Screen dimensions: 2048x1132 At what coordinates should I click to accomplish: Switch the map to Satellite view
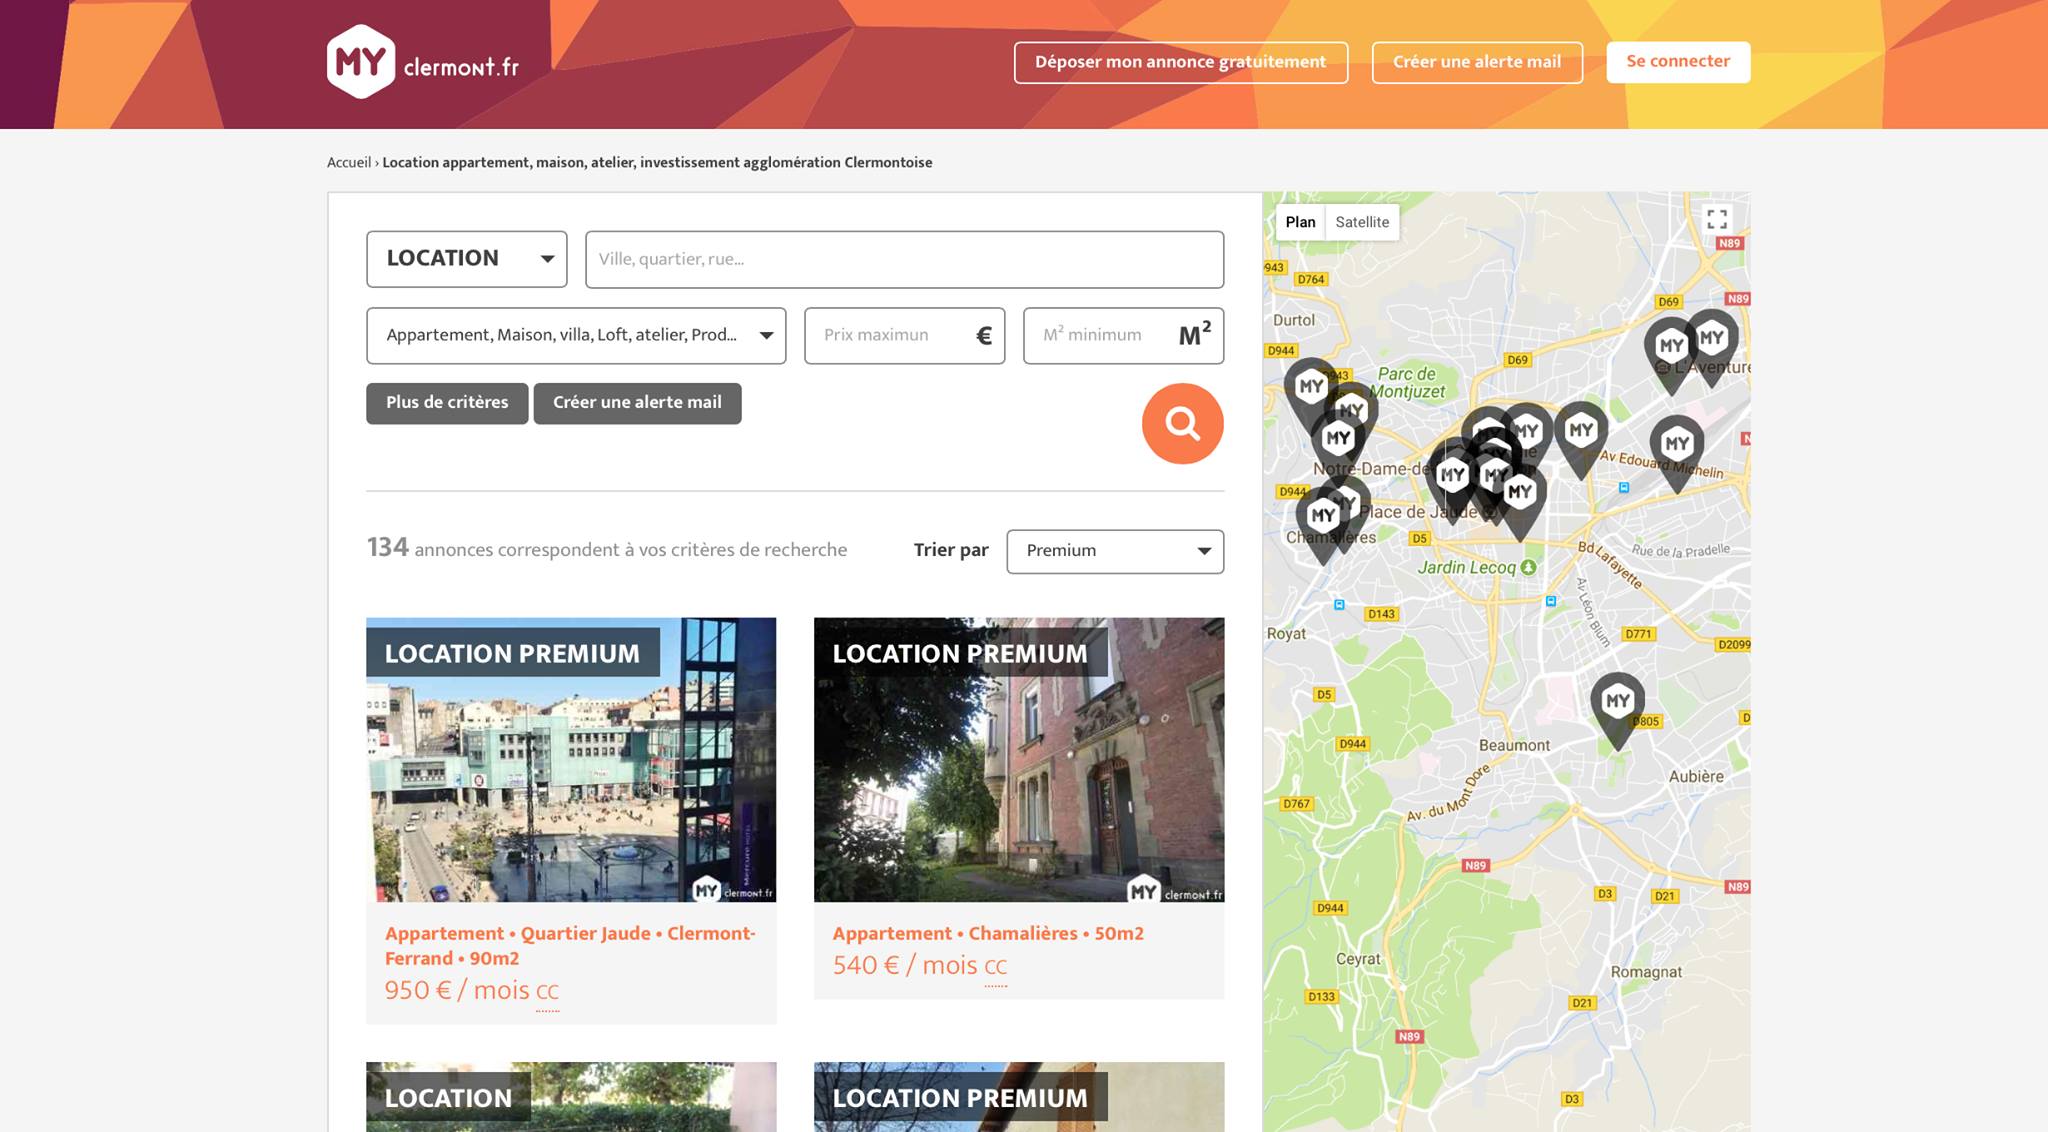[x=1362, y=222]
